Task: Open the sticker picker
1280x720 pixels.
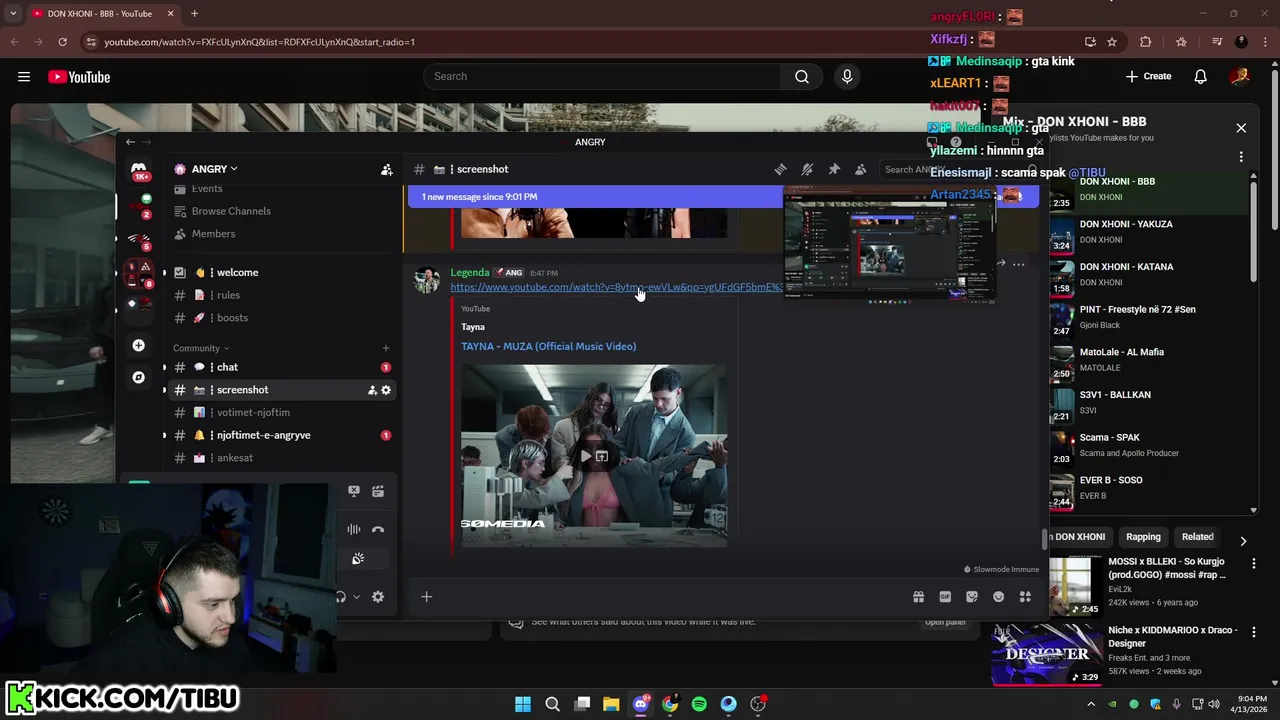Action: (972, 597)
